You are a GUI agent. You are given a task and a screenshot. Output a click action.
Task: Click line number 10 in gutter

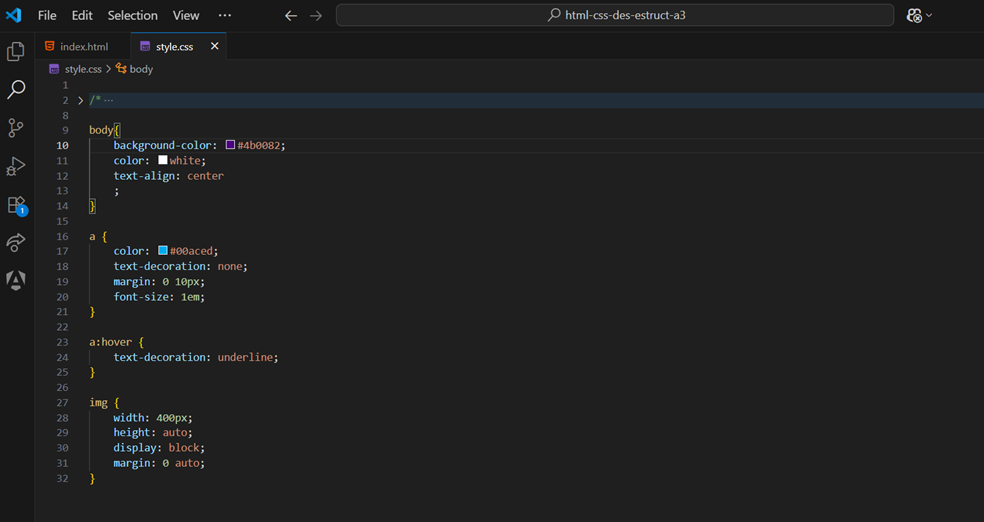coord(62,146)
